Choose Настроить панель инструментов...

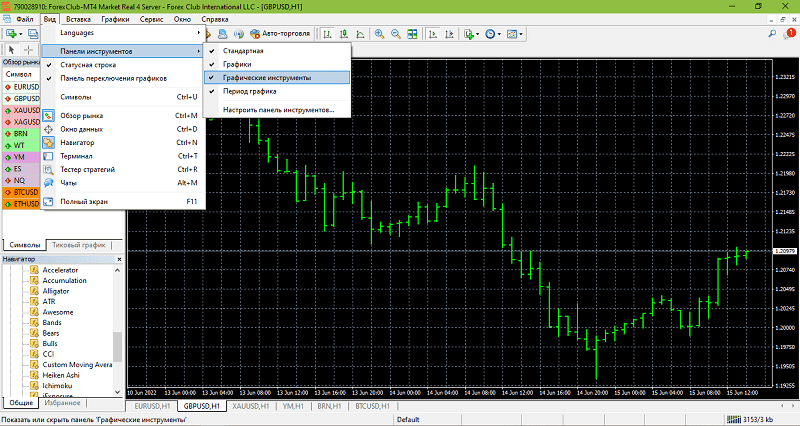tap(277, 110)
